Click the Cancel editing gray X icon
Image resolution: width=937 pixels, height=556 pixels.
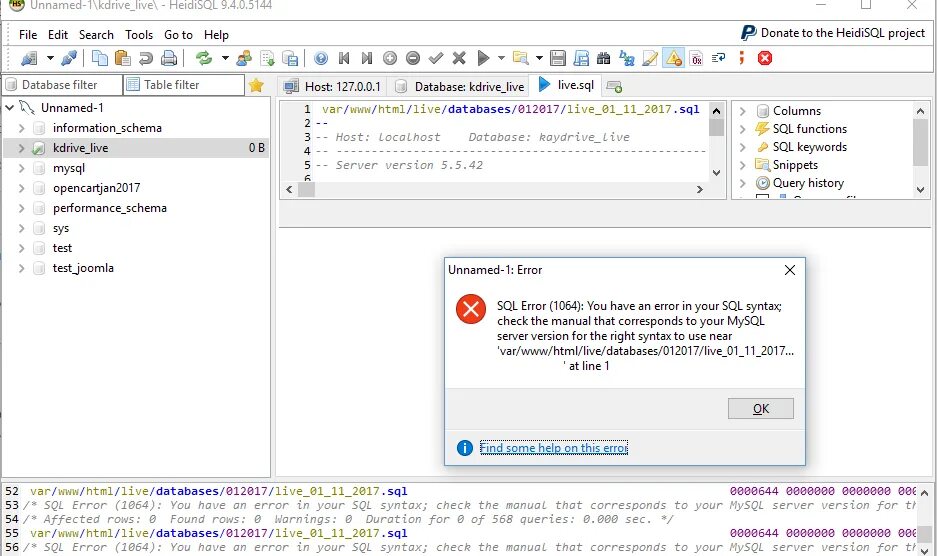tap(459, 58)
